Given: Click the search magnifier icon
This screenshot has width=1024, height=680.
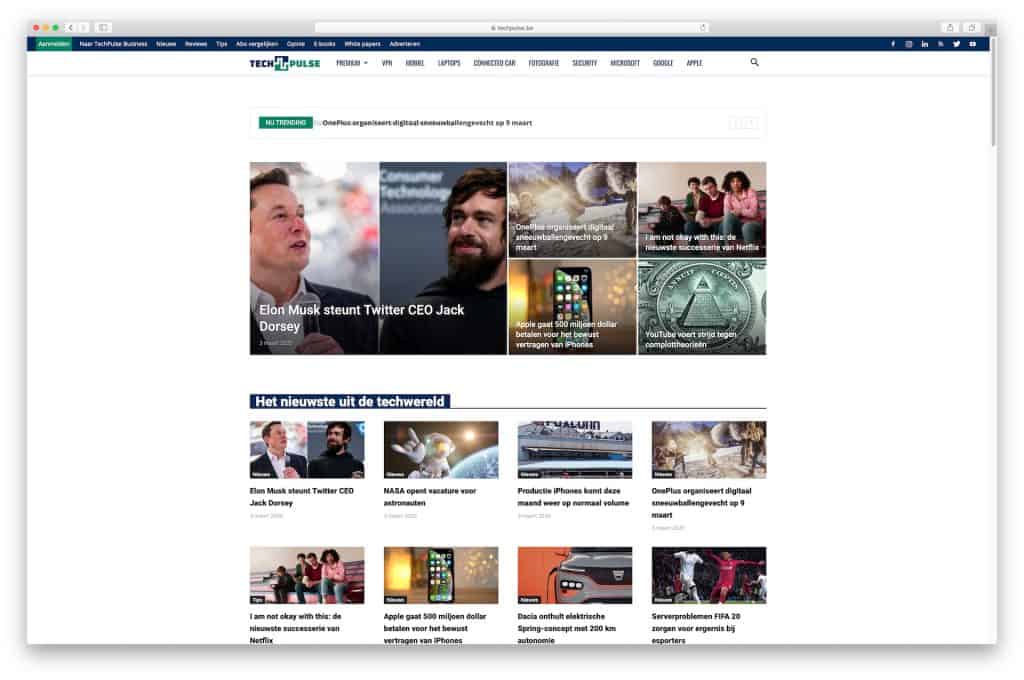Looking at the screenshot, I should [x=754, y=62].
